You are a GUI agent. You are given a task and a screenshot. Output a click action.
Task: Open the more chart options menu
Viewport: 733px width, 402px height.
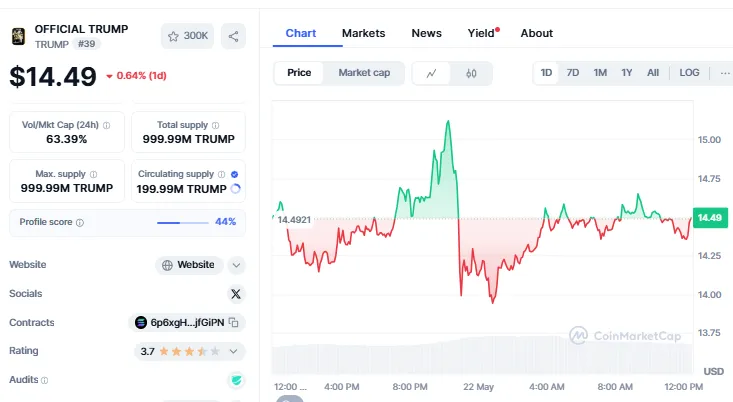724,73
